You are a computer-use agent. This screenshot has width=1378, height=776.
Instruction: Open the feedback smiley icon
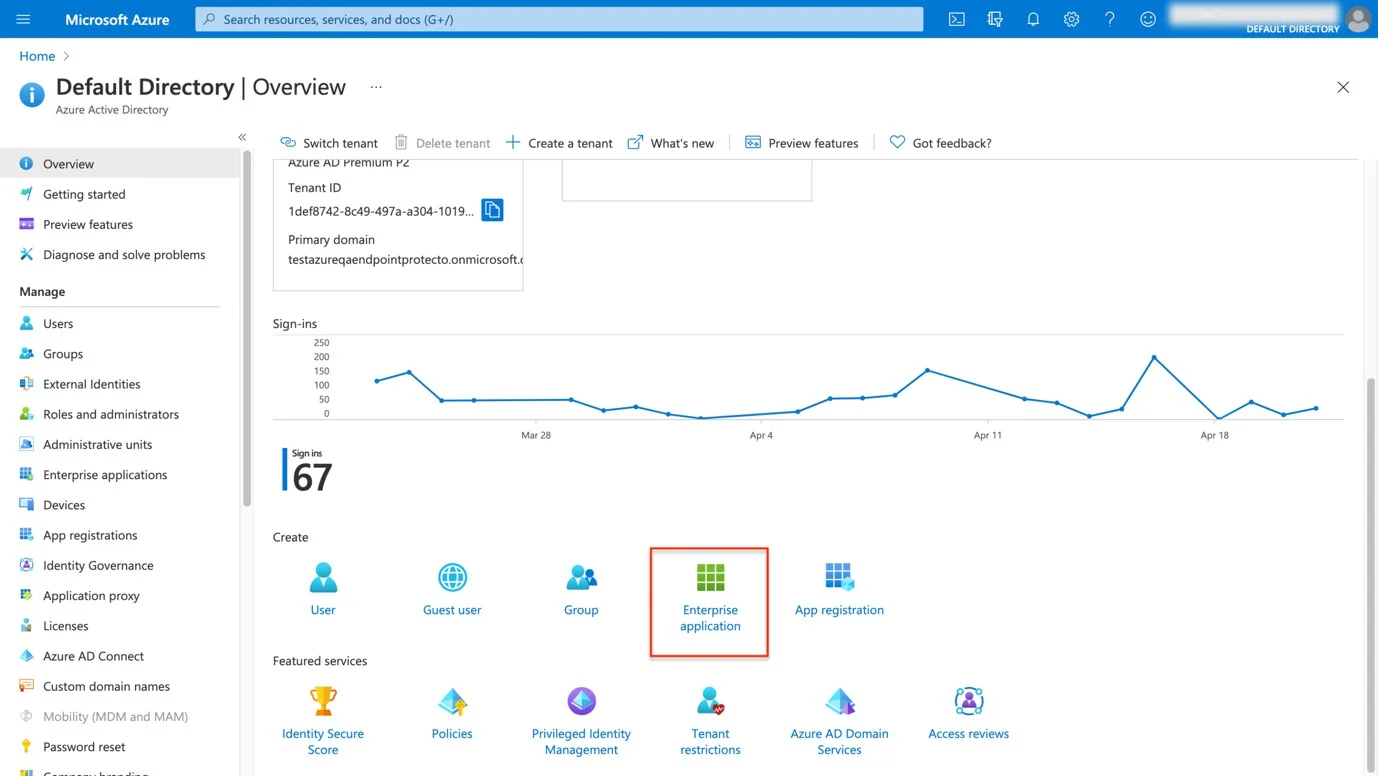tap(1148, 19)
